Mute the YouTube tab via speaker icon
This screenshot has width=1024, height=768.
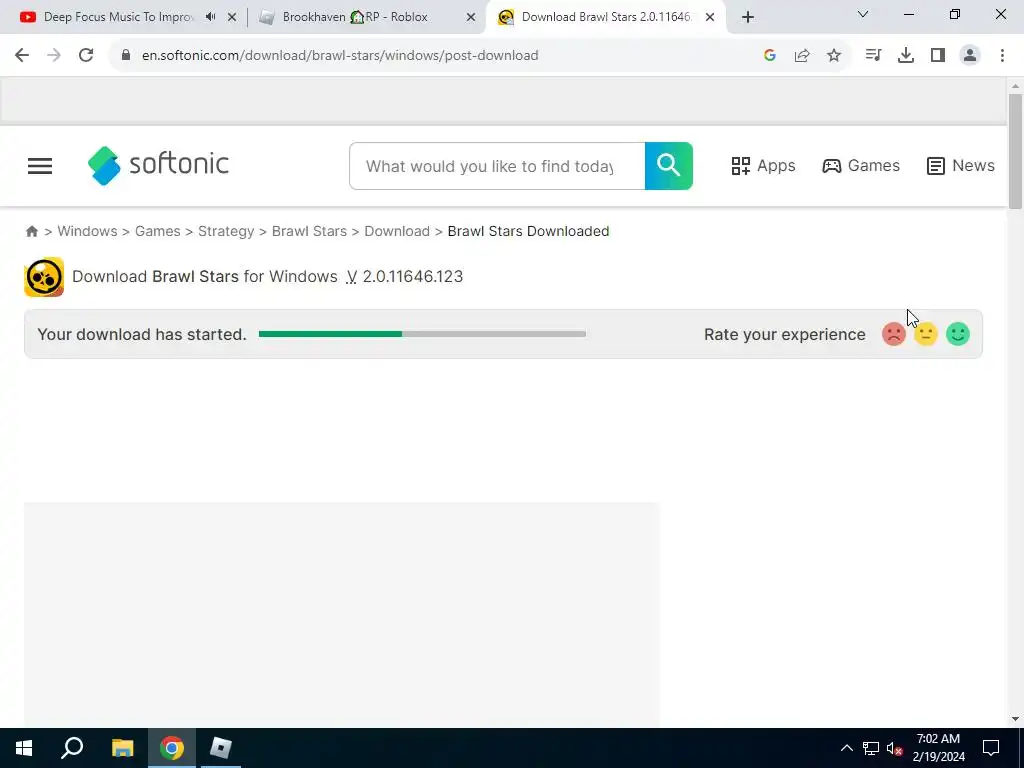[210, 17]
